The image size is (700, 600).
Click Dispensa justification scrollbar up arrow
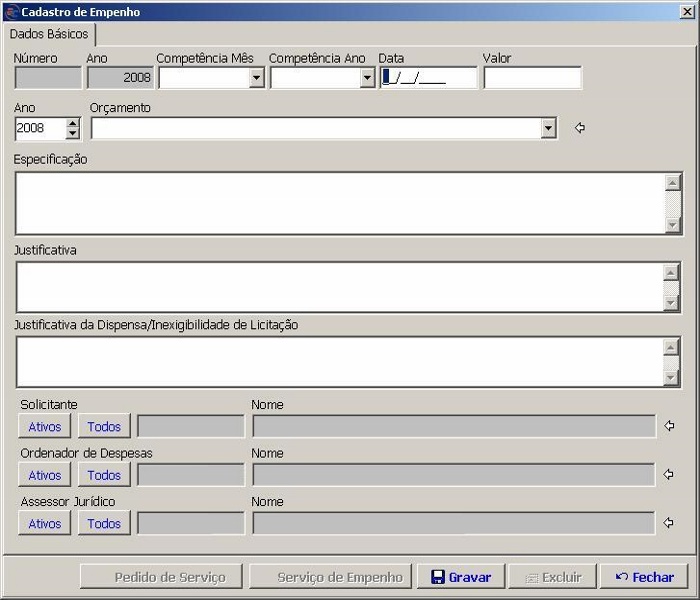tap(671, 347)
